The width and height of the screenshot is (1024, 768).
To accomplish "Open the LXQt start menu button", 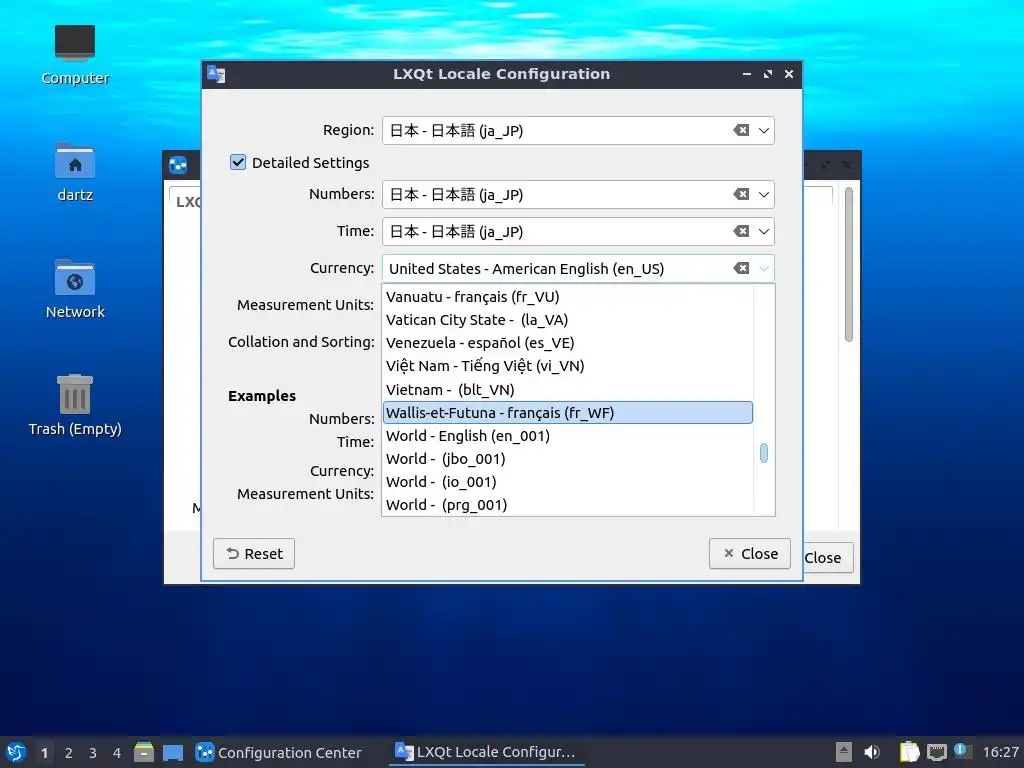I will (x=16, y=752).
